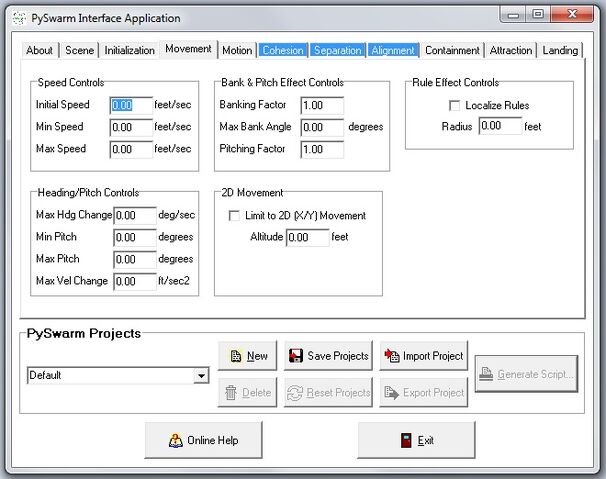The height and width of the screenshot is (479, 606).
Task: Focus the Max Speed input field
Action: [x=131, y=149]
